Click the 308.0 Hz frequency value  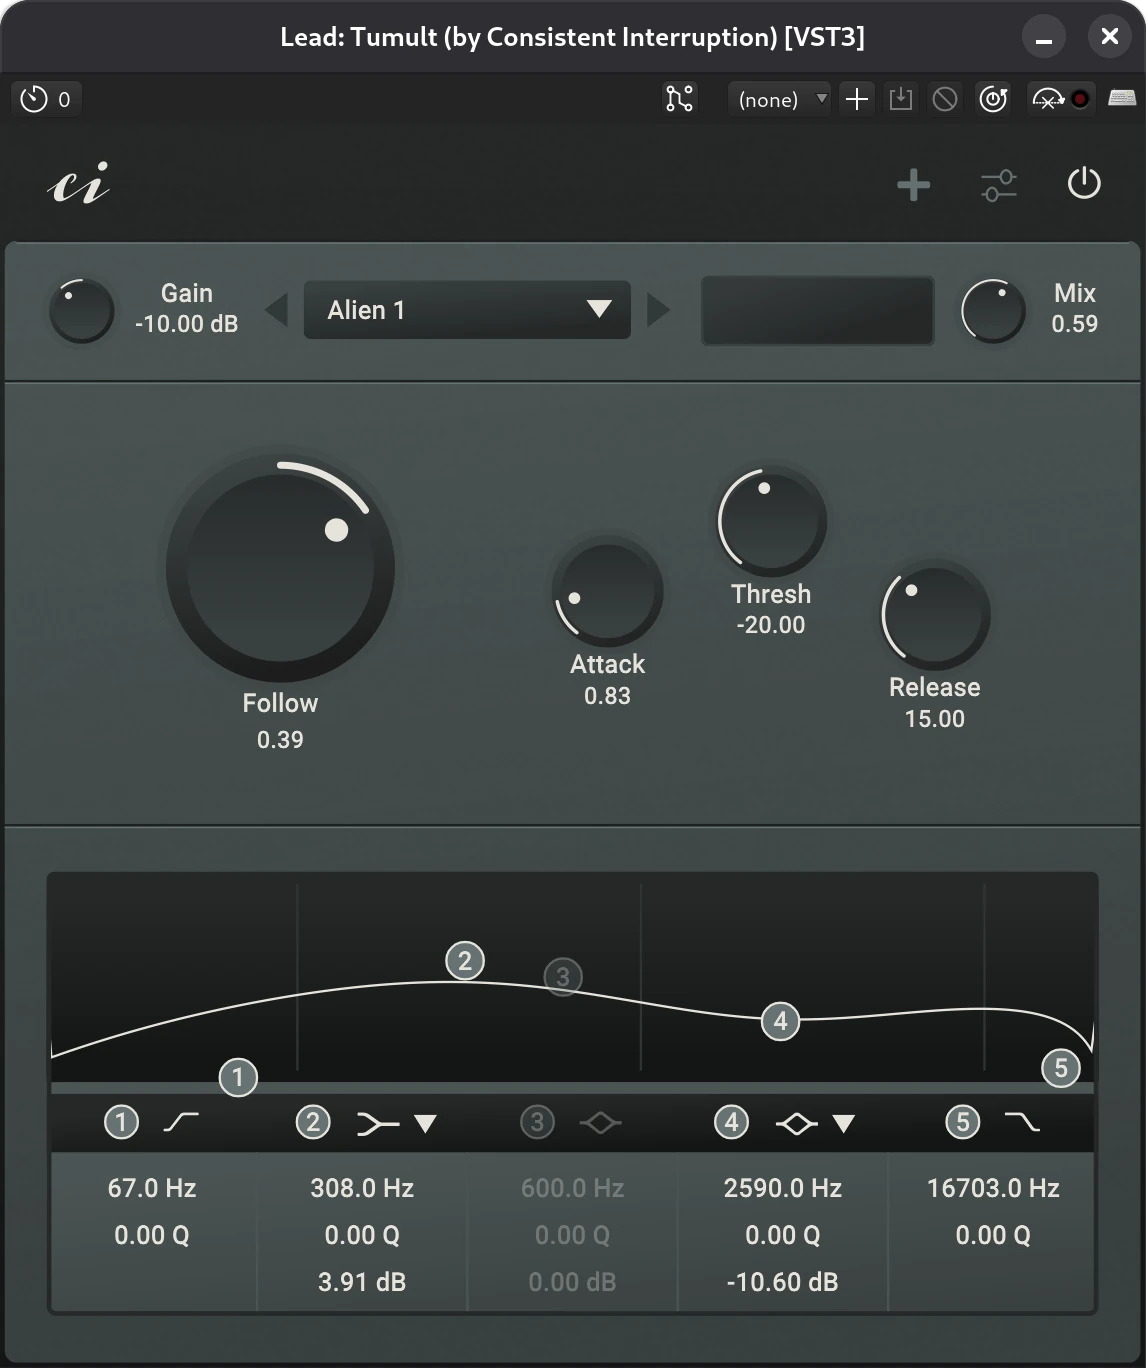tap(362, 1188)
